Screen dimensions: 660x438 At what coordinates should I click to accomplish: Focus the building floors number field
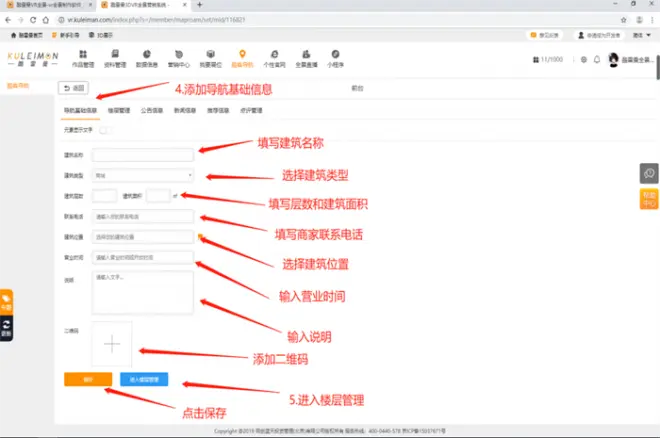coord(104,196)
